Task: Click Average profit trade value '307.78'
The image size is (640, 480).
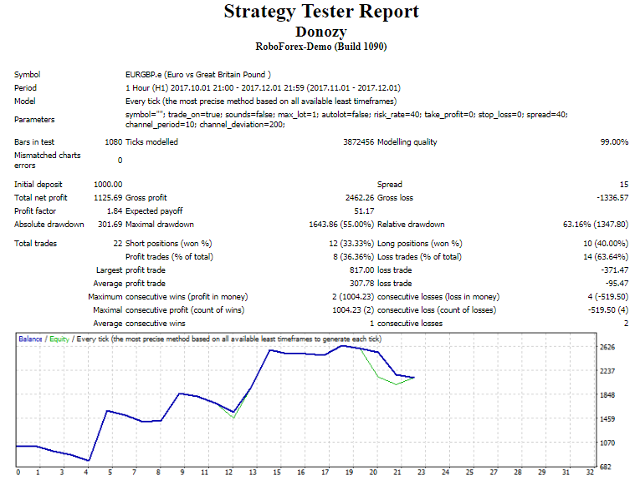Action: click(362, 283)
